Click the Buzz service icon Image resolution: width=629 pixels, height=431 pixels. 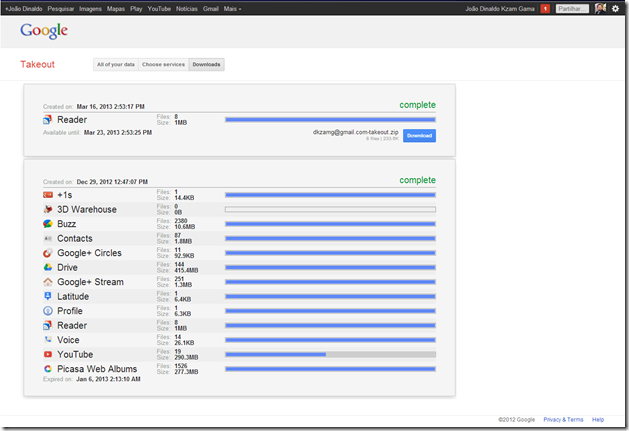(48, 224)
